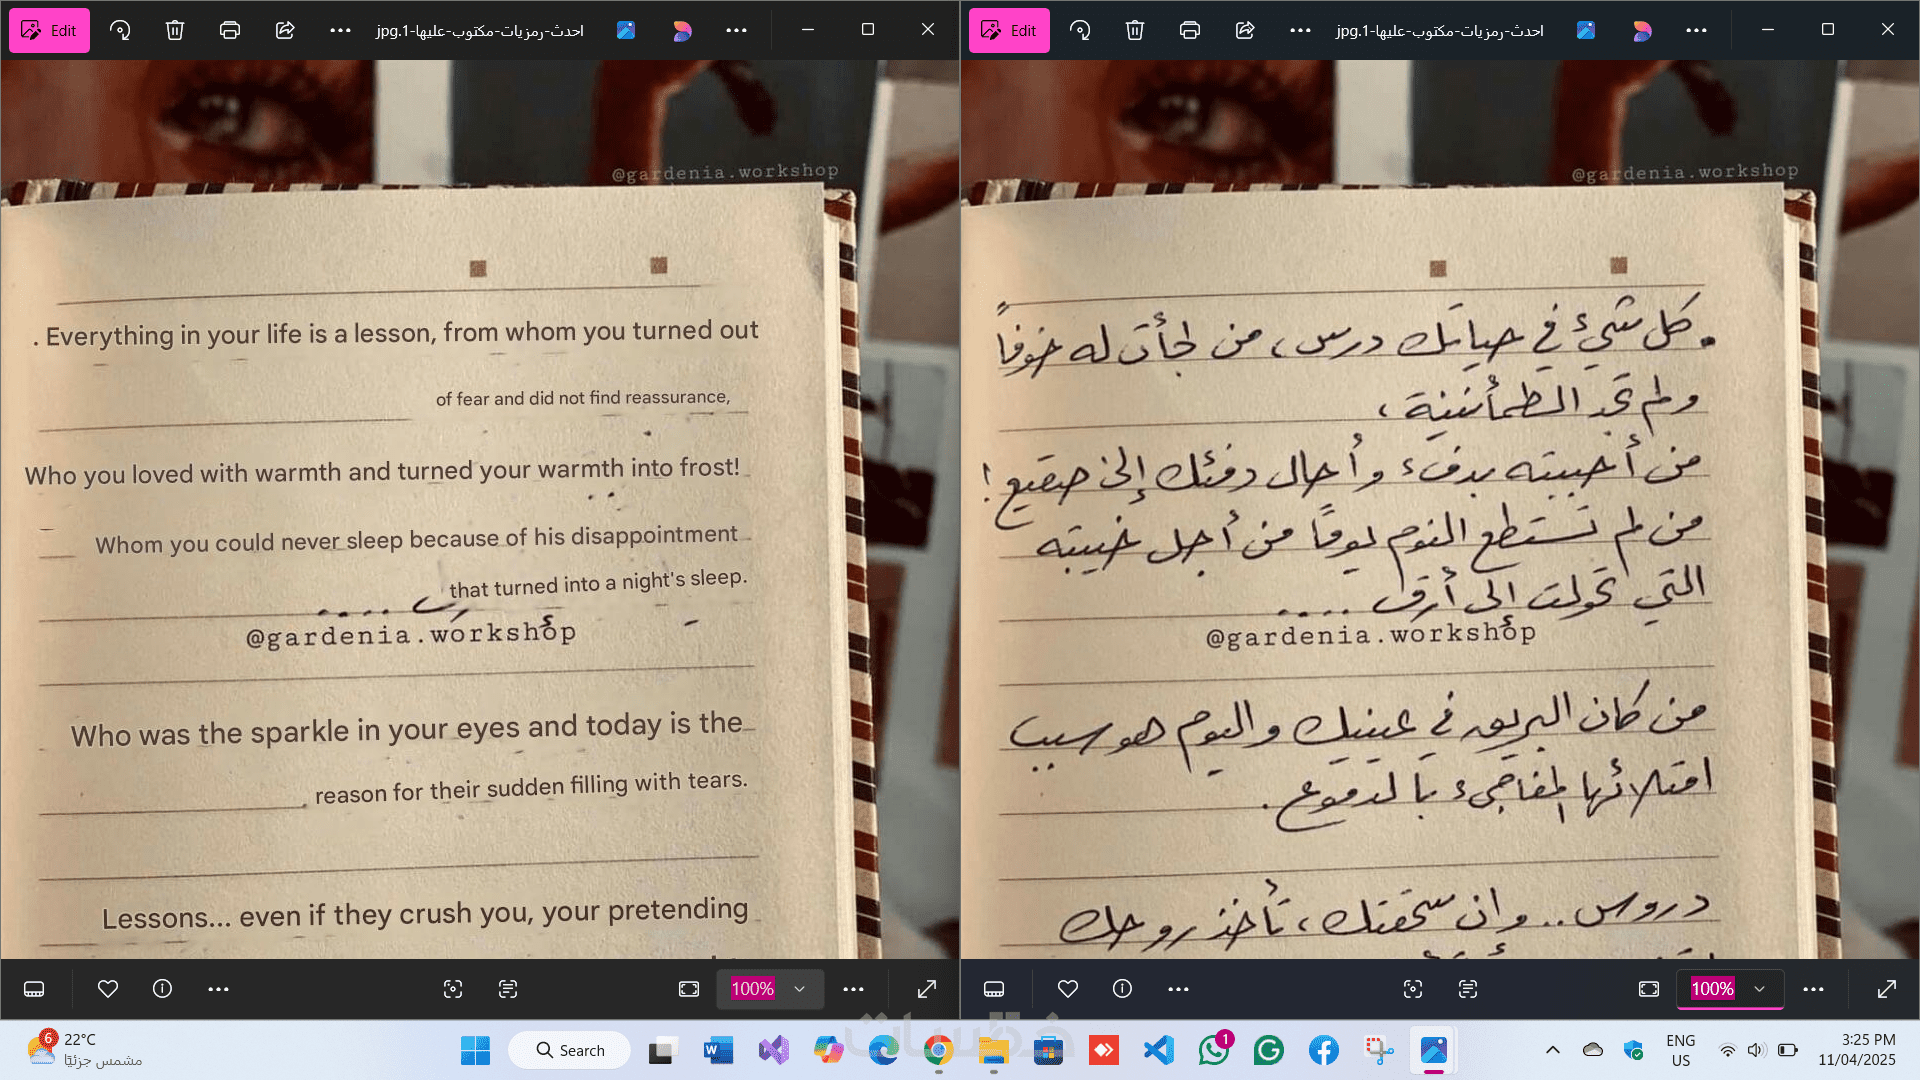Show hidden system tray icons
The image size is (1920, 1080).
(1552, 1050)
